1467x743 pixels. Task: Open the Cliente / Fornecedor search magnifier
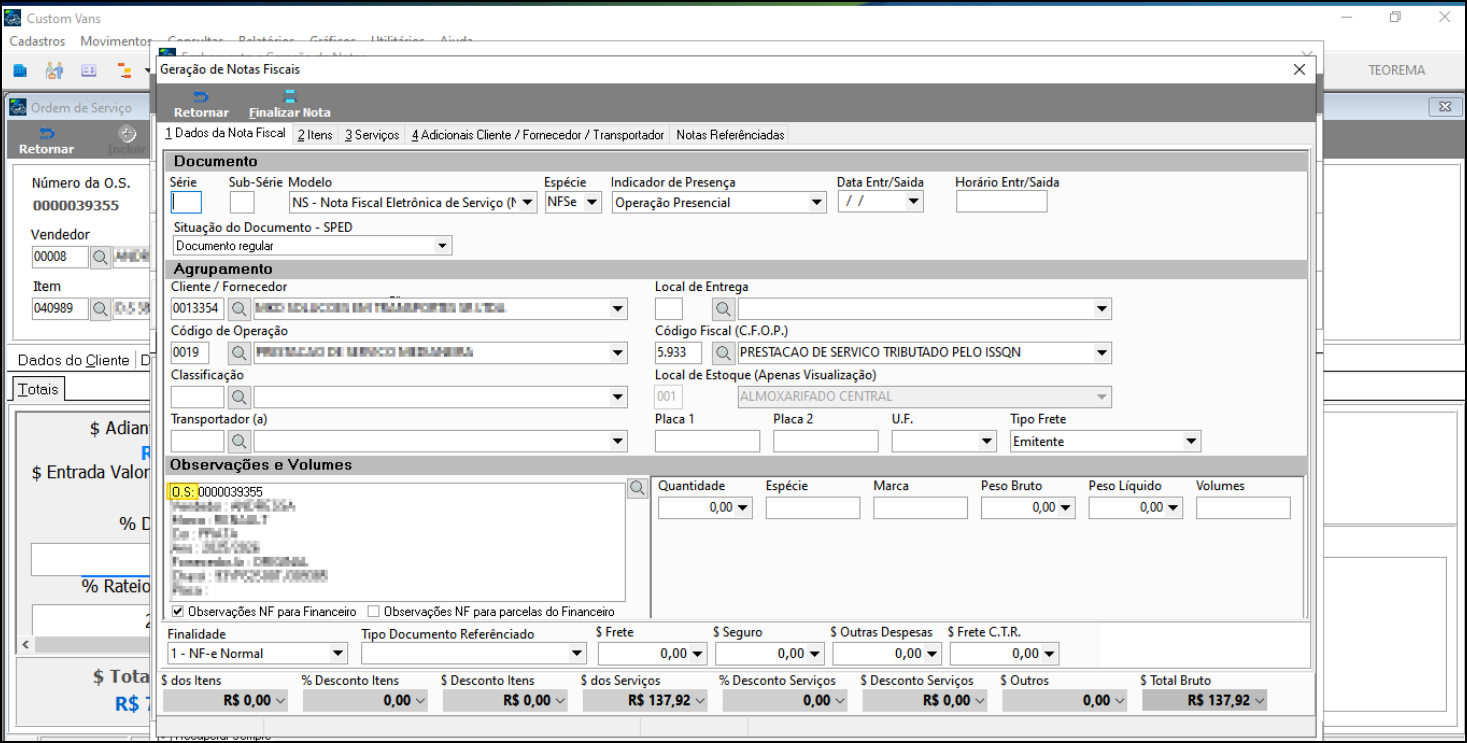click(x=239, y=308)
